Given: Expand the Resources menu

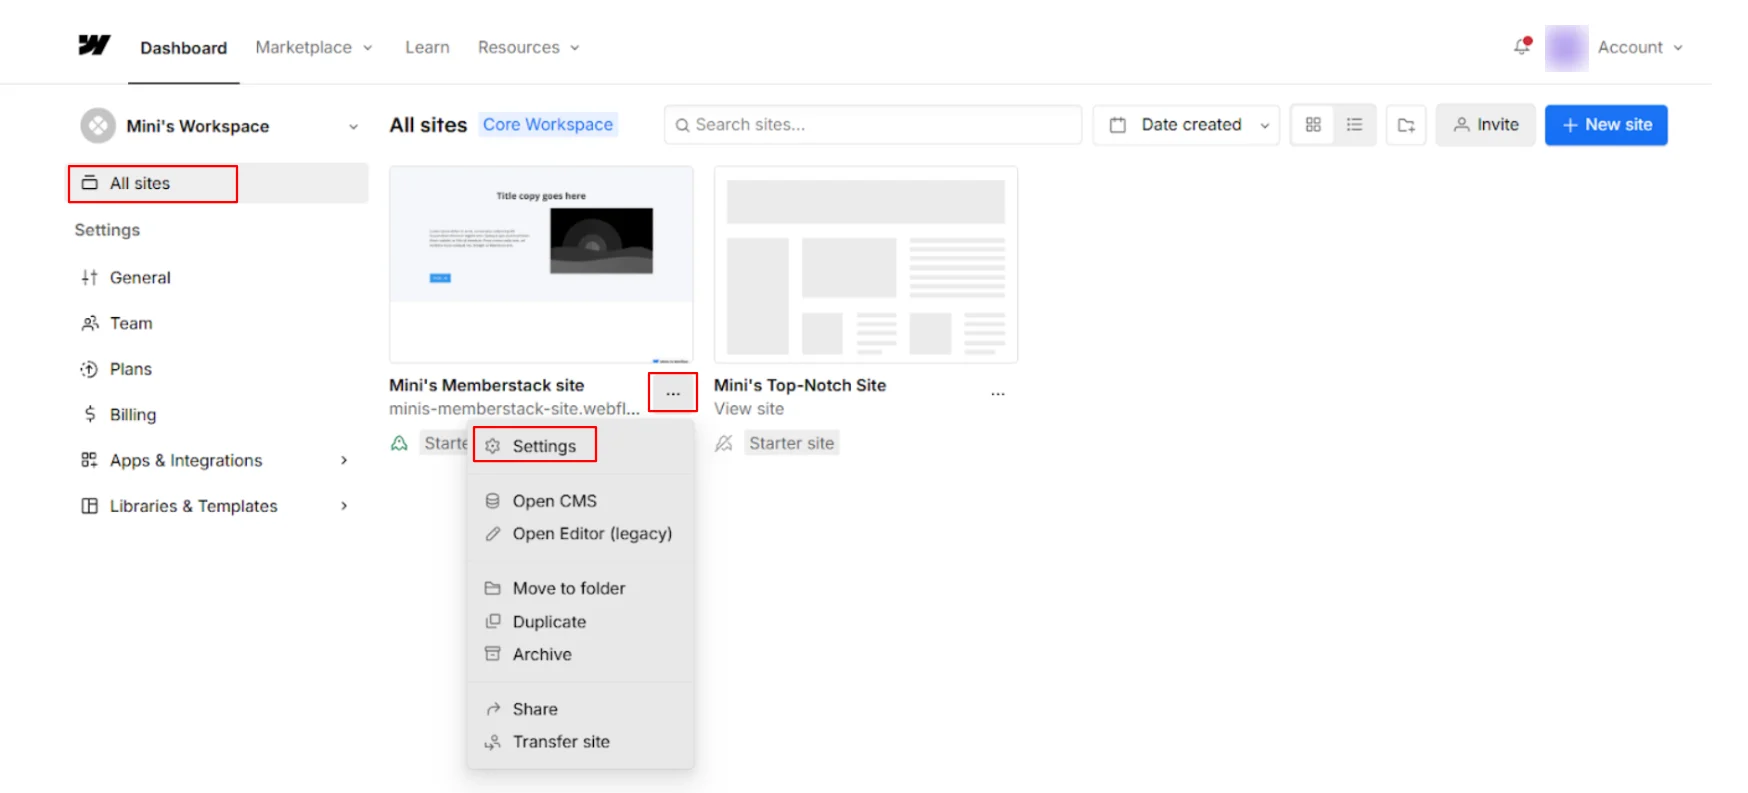Looking at the screenshot, I should click(528, 47).
